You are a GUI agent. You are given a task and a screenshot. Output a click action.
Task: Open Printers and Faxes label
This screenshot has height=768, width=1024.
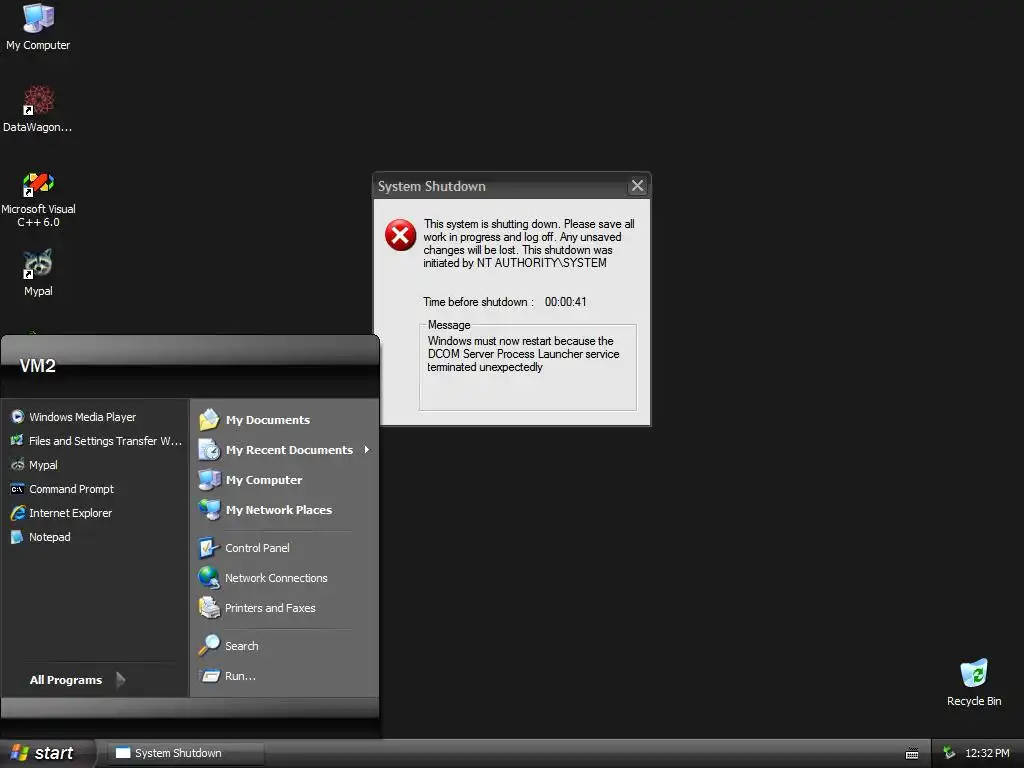[270, 608]
